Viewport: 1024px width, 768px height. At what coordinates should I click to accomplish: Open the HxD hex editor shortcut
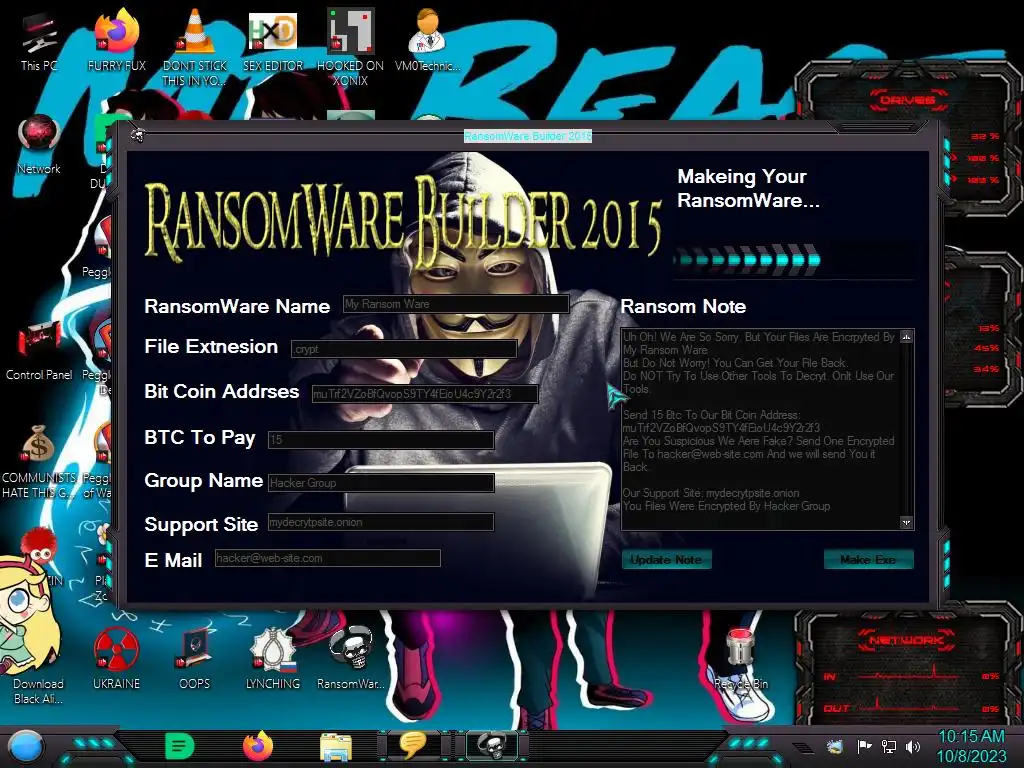272,40
